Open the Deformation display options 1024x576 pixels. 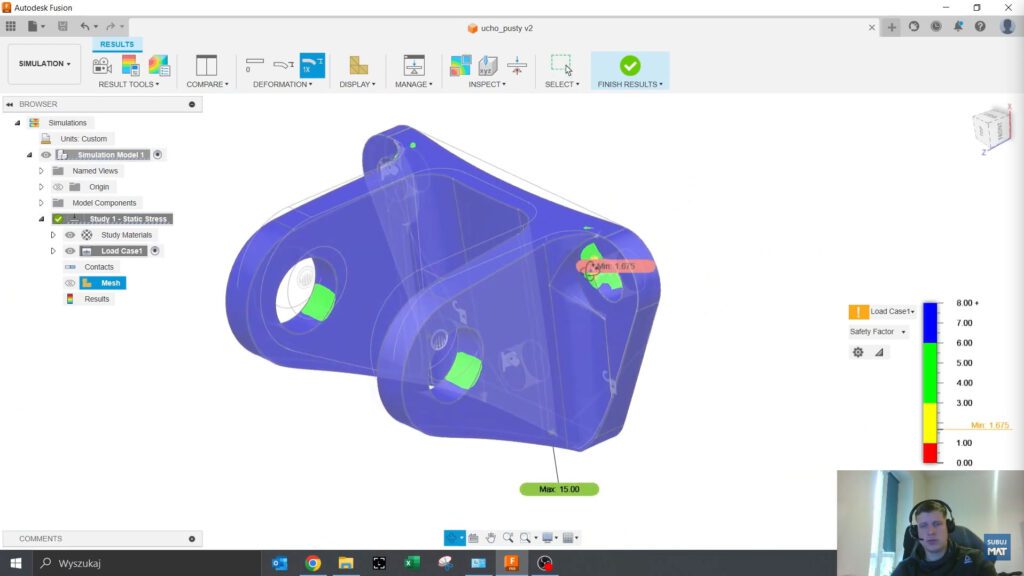click(283, 84)
